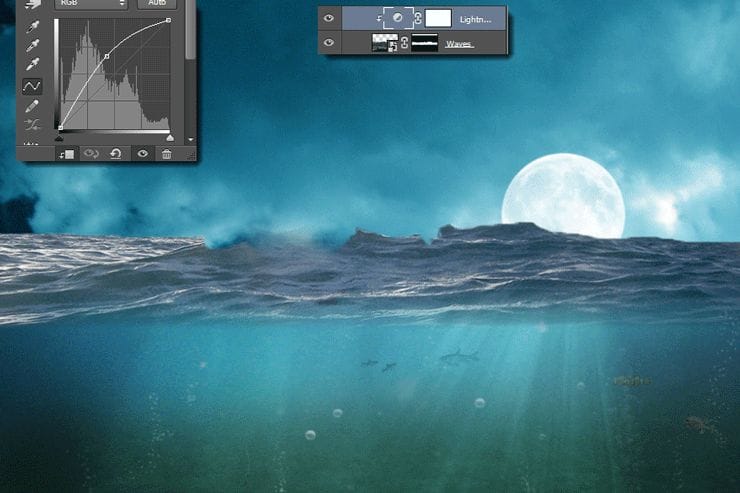This screenshot has width=740, height=493.
Task: Choose the pencil draw-curve tool
Action: 32,106
